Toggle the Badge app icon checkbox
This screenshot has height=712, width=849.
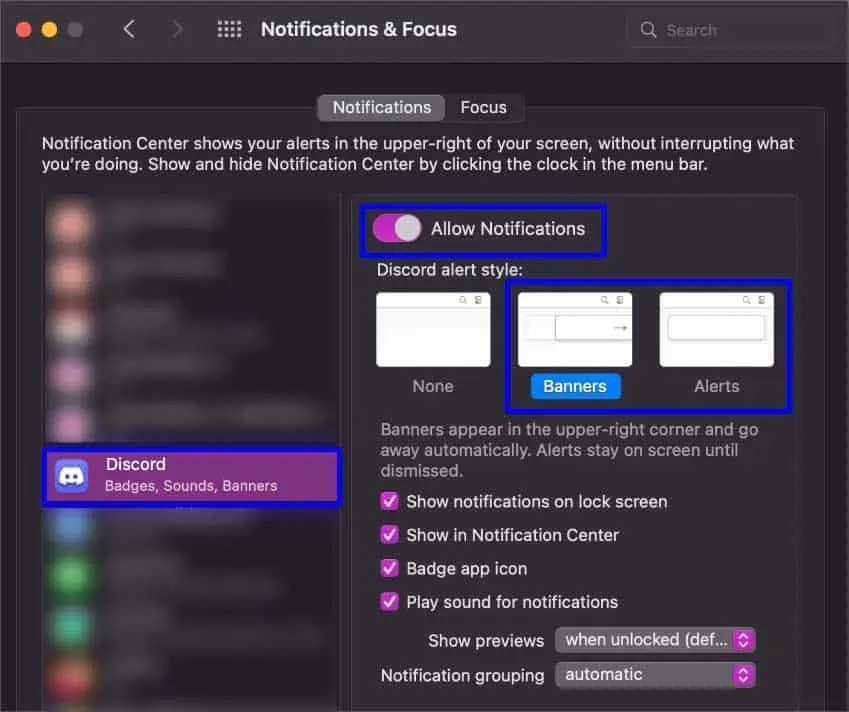point(389,568)
